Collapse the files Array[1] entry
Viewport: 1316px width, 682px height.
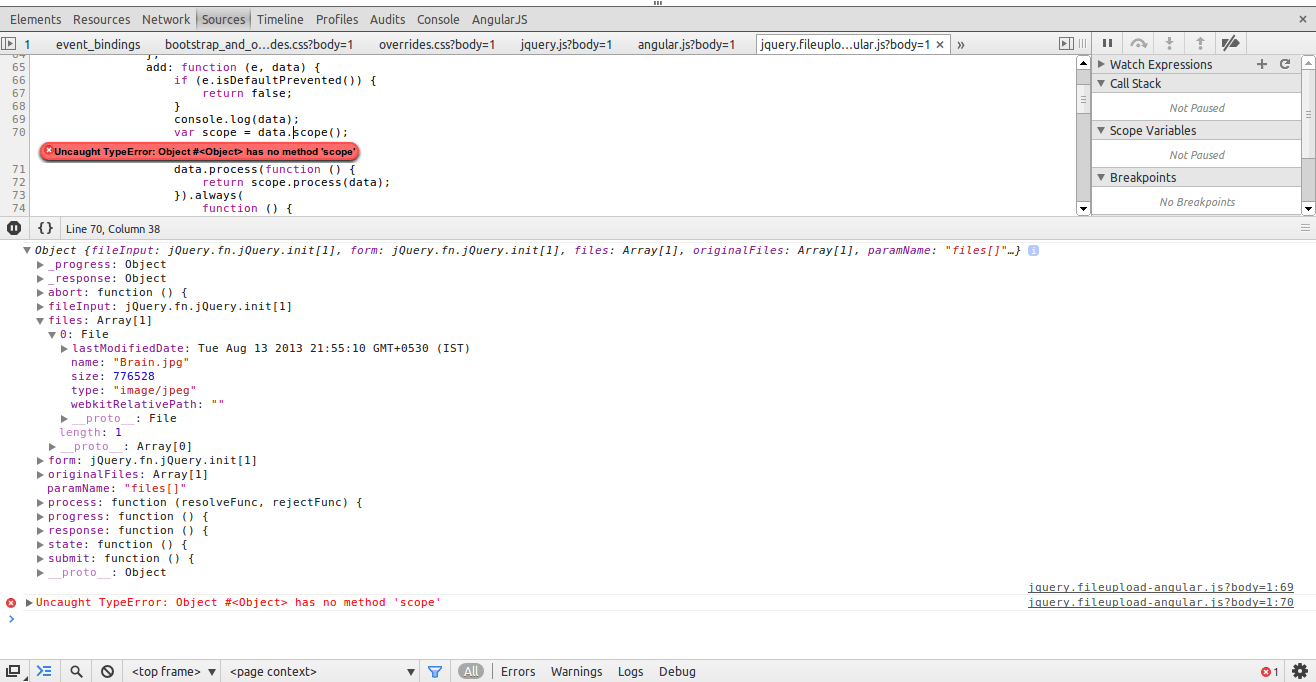click(40, 320)
